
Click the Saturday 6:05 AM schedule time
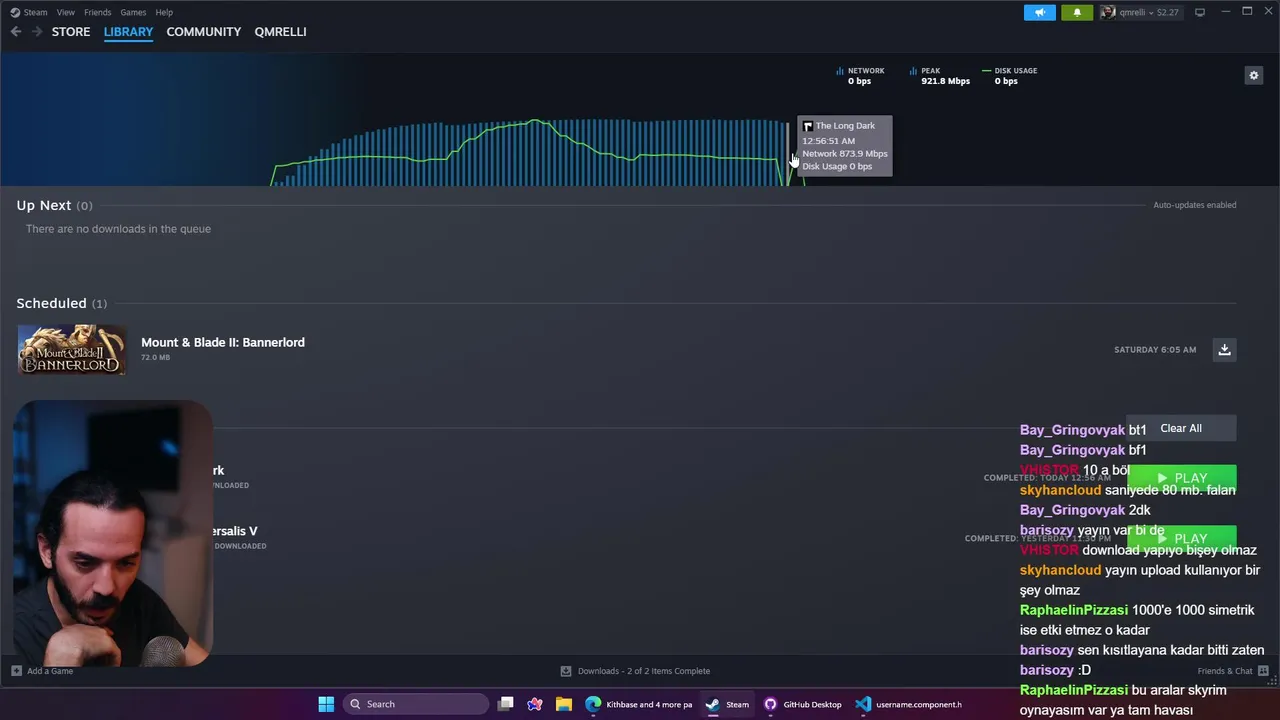[x=1155, y=350]
